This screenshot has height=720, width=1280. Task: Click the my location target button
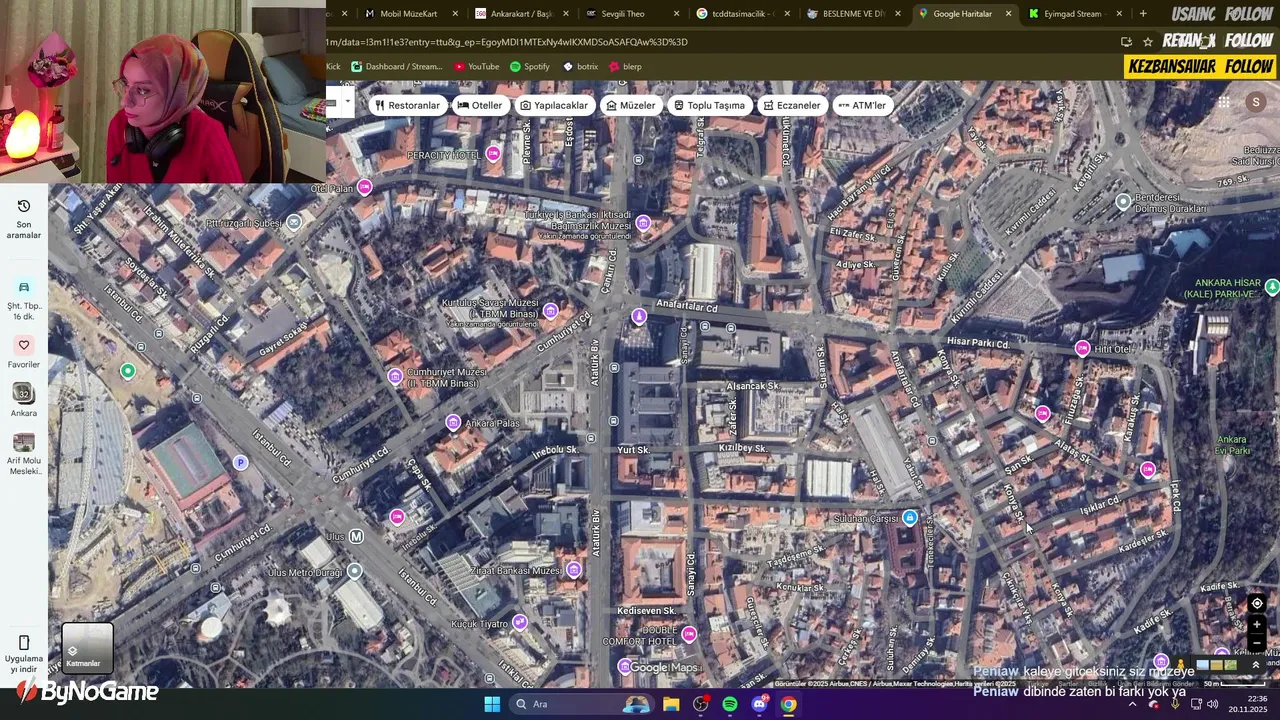1257,603
